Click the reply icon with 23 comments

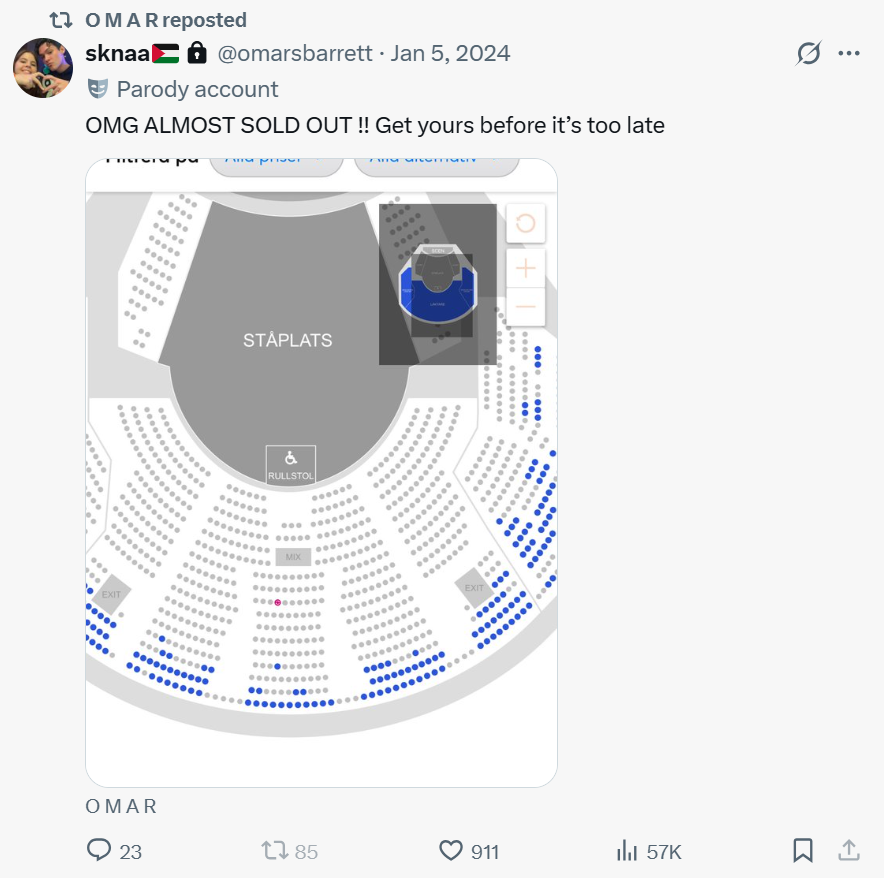point(99,850)
